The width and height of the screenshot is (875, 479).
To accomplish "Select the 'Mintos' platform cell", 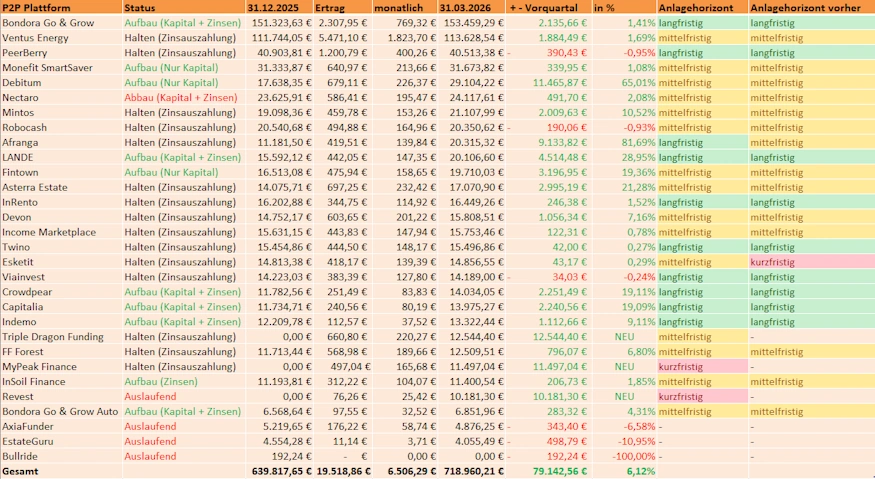I will point(61,113).
